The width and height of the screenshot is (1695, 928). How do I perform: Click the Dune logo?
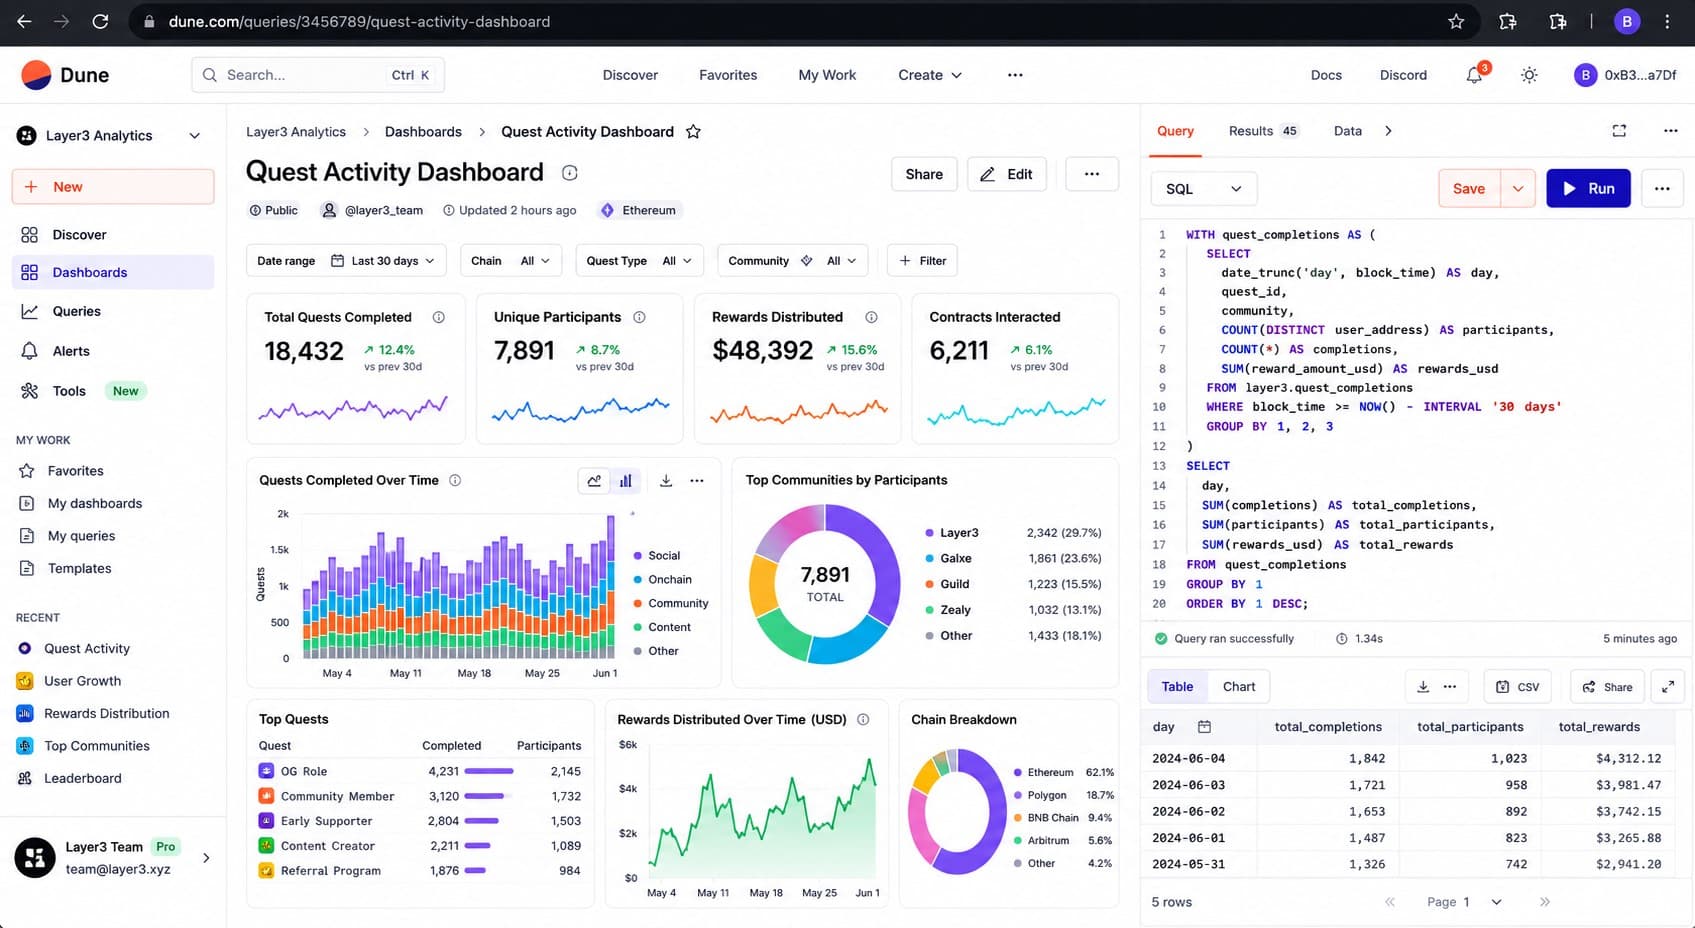coord(65,75)
